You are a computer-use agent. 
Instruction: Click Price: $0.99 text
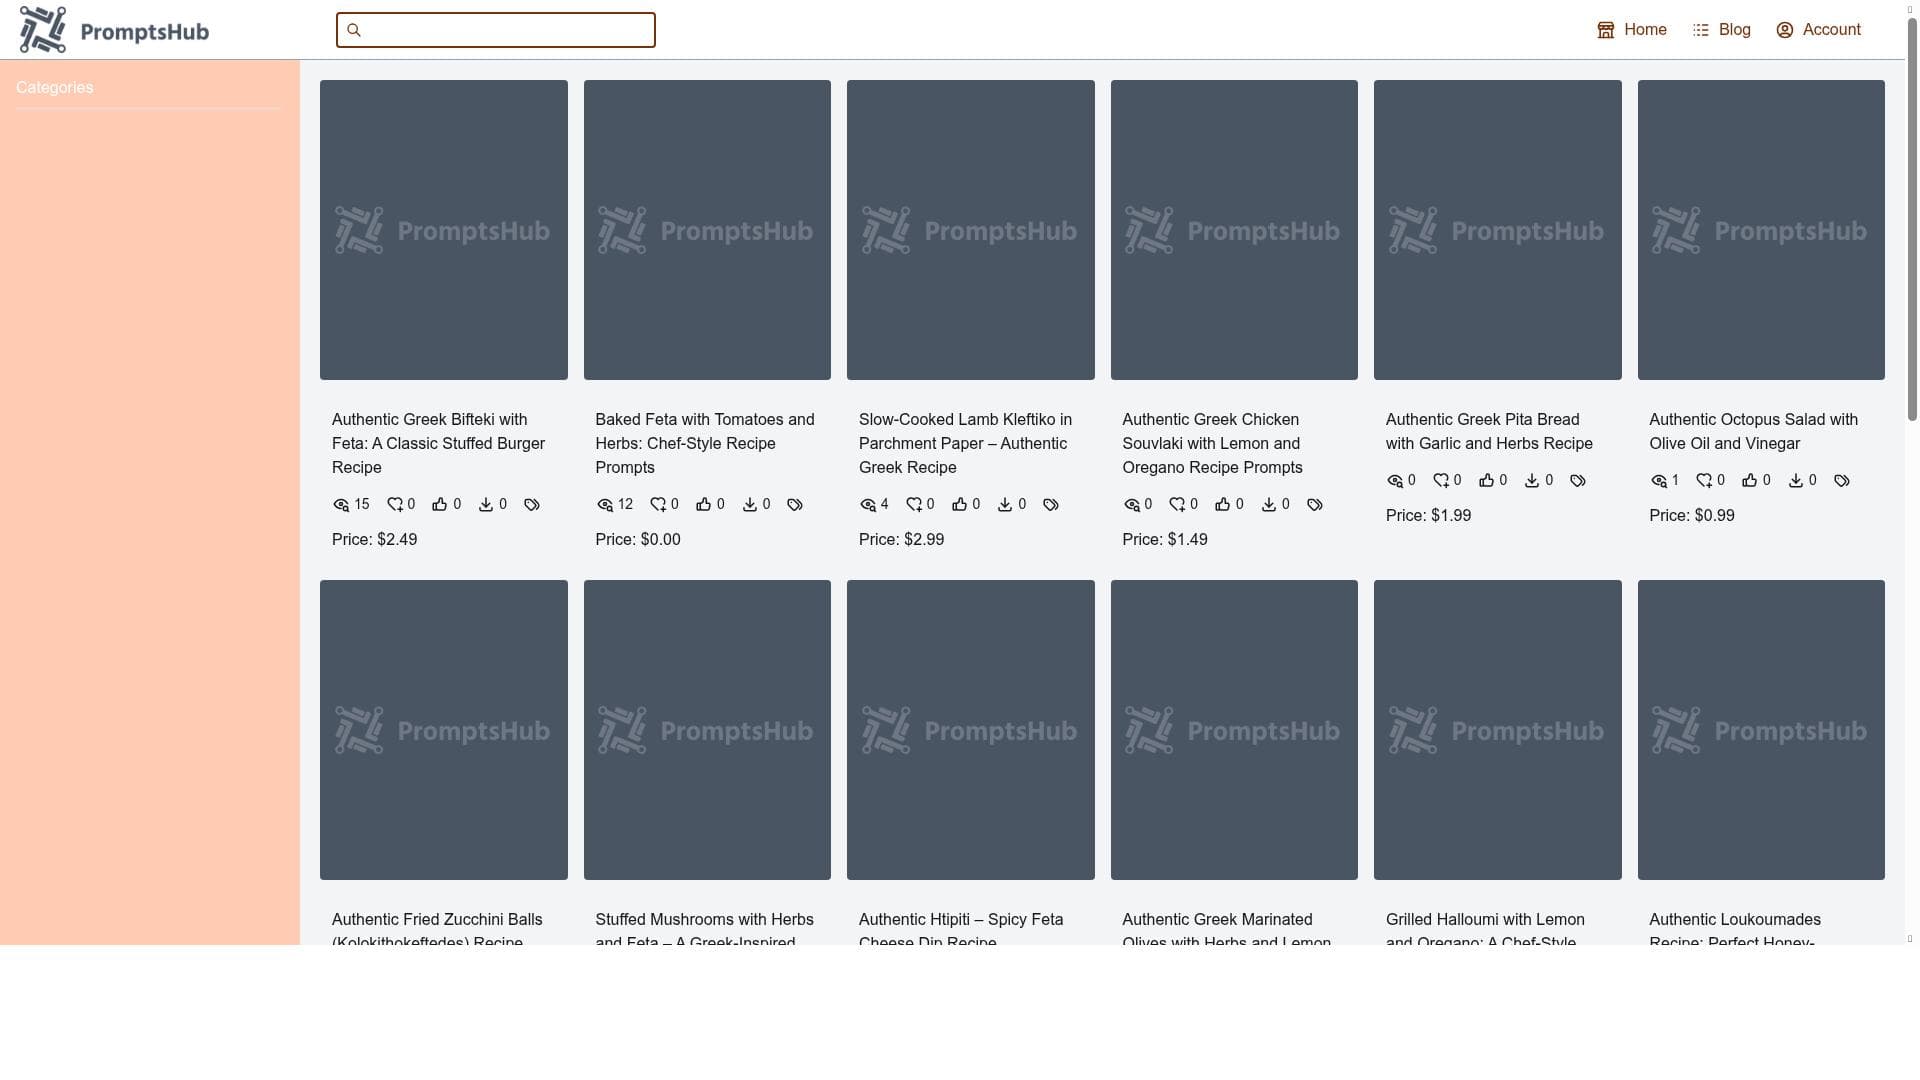tap(1692, 516)
